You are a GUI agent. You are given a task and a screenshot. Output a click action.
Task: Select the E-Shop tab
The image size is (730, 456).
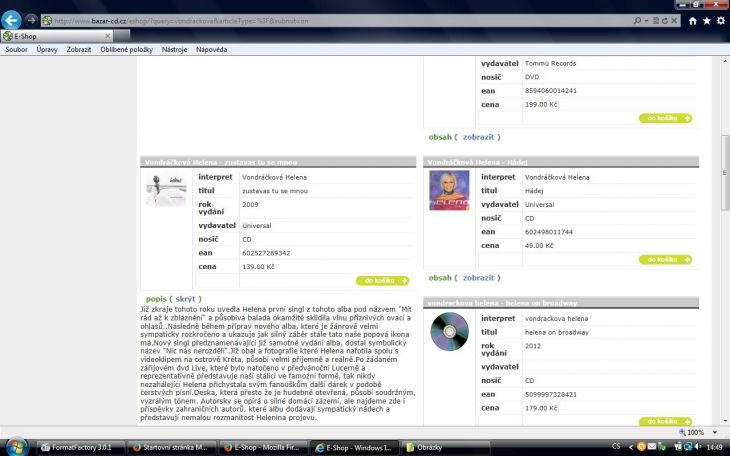tap(56, 36)
